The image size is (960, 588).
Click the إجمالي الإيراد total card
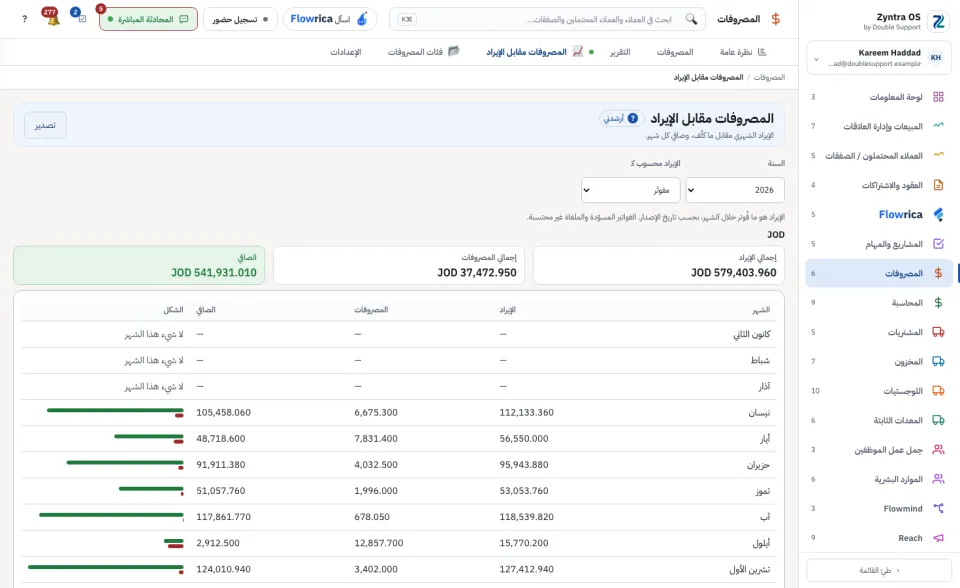point(659,265)
